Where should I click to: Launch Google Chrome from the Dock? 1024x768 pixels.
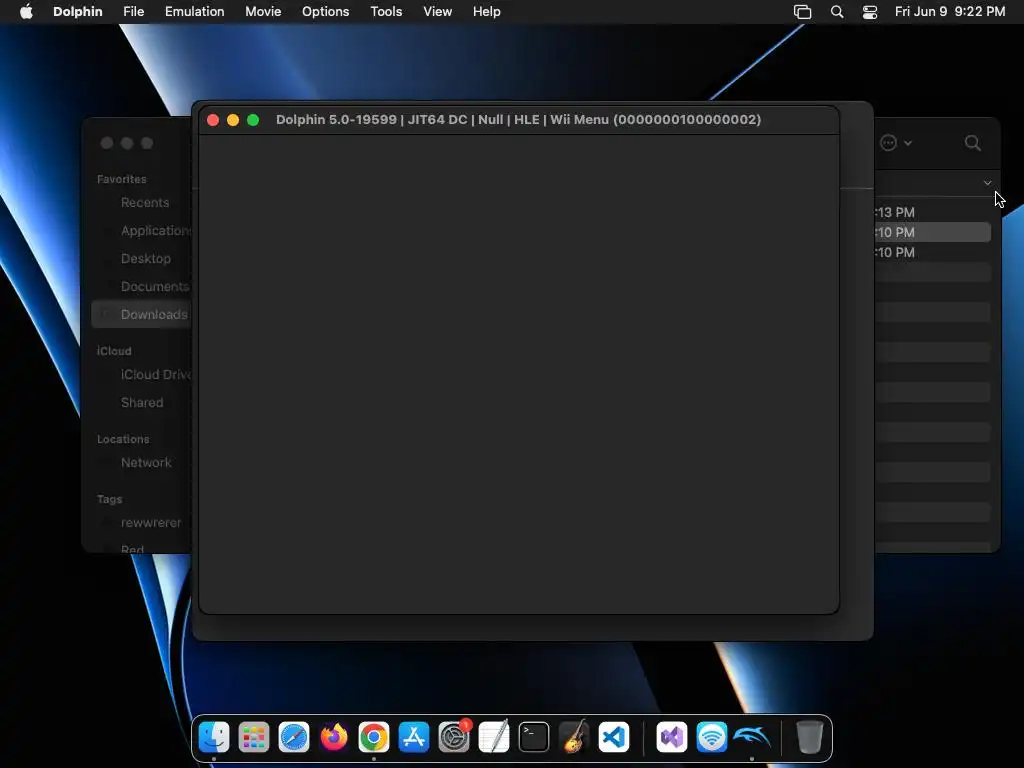[374, 737]
